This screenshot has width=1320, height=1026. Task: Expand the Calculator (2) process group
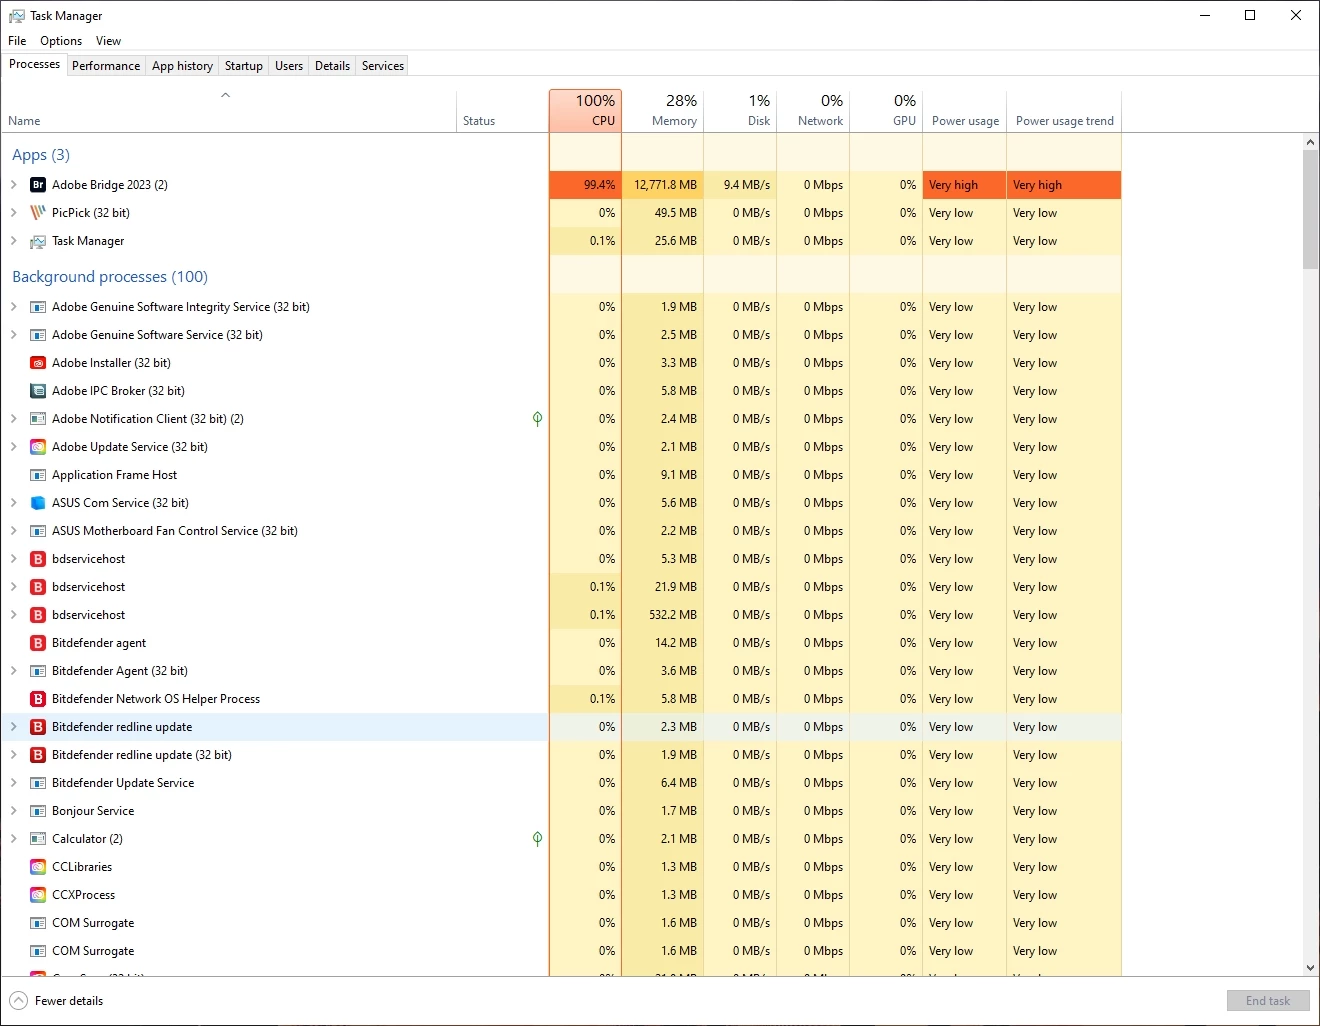pyautogui.click(x=14, y=839)
